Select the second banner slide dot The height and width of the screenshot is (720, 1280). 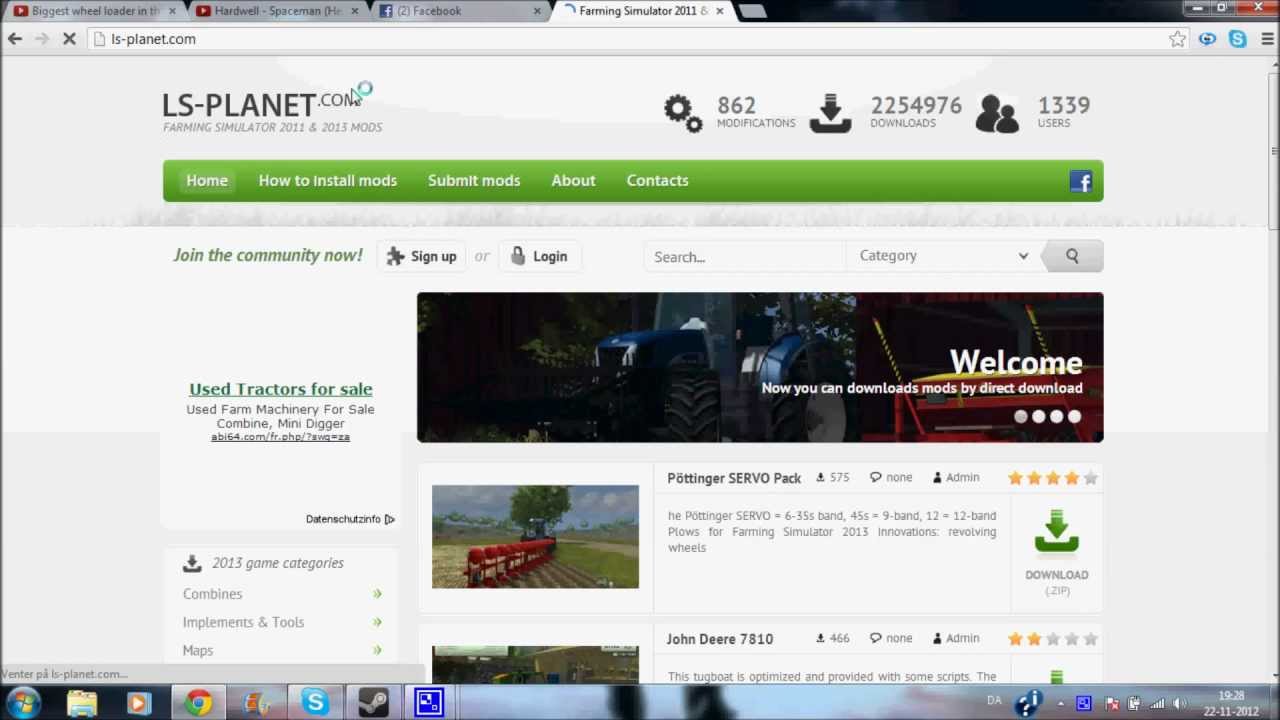coord(1039,416)
